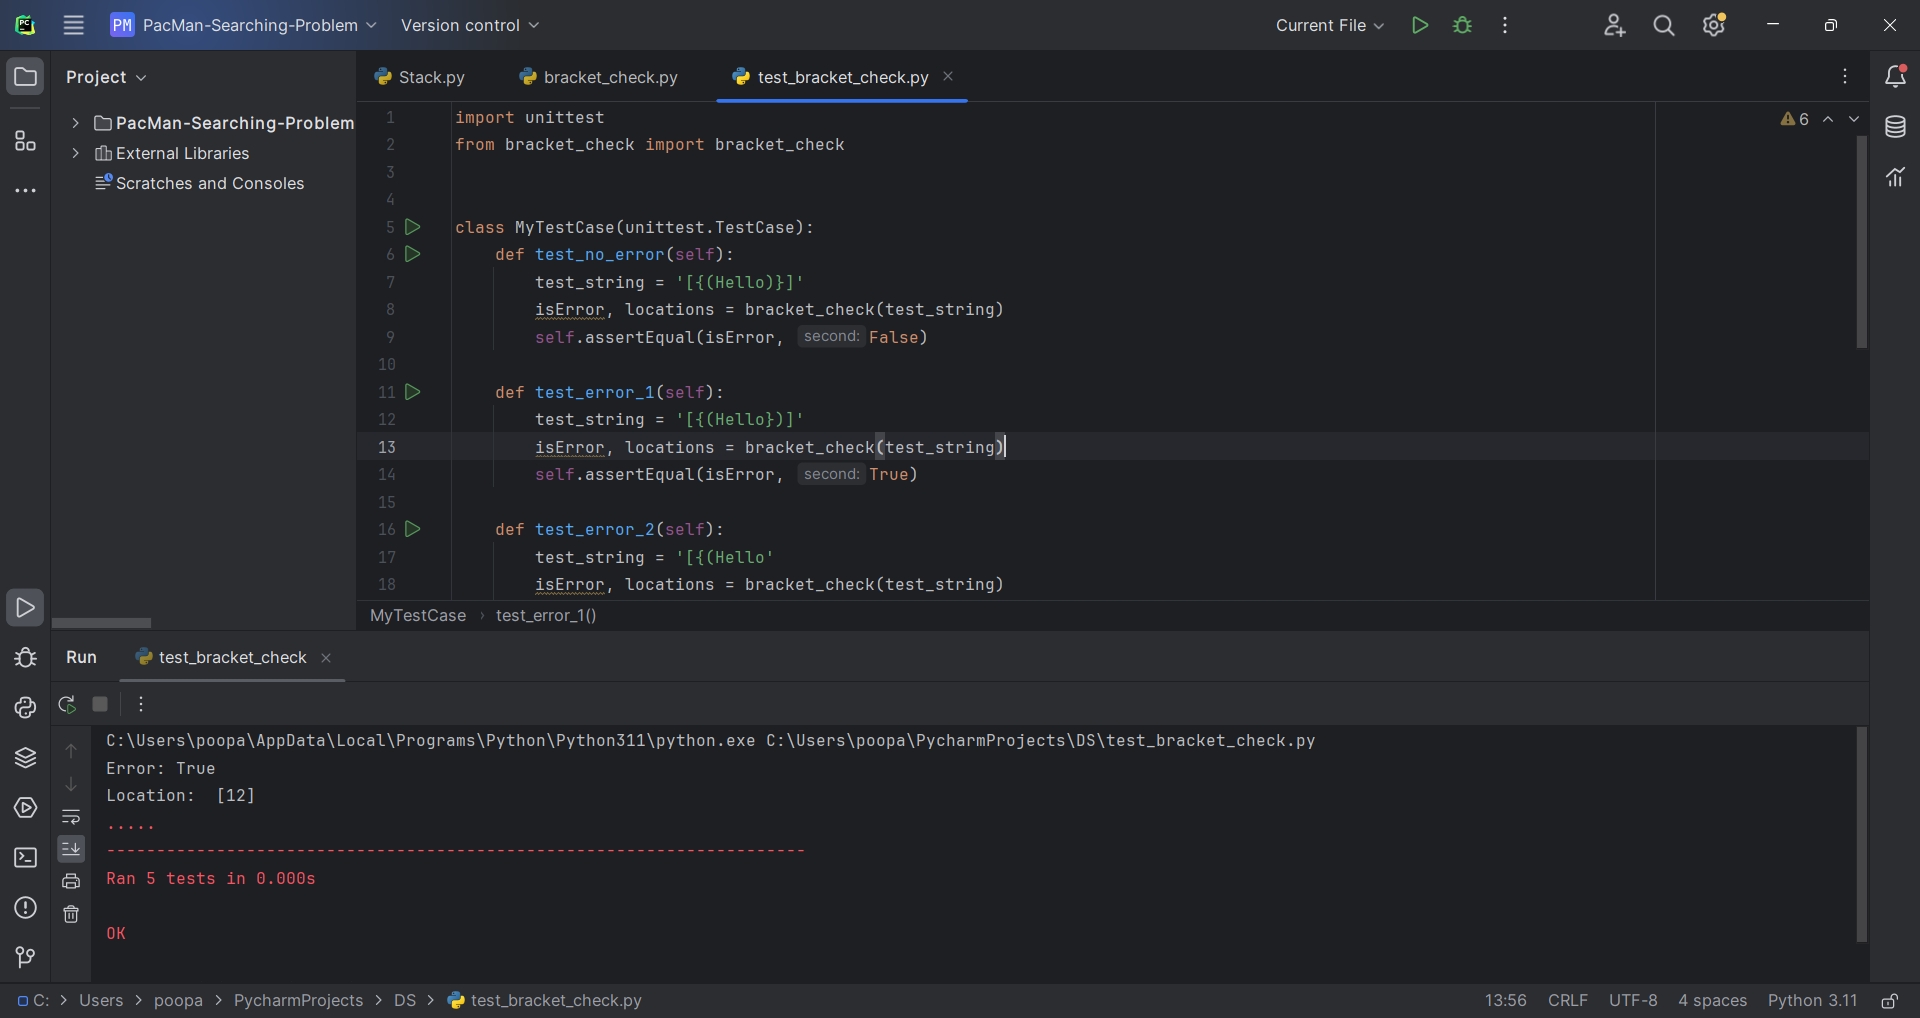The height and width of the screenshot is (1018, 1920).
Task: Open the Version control dropdown
Action: (470, 25)
